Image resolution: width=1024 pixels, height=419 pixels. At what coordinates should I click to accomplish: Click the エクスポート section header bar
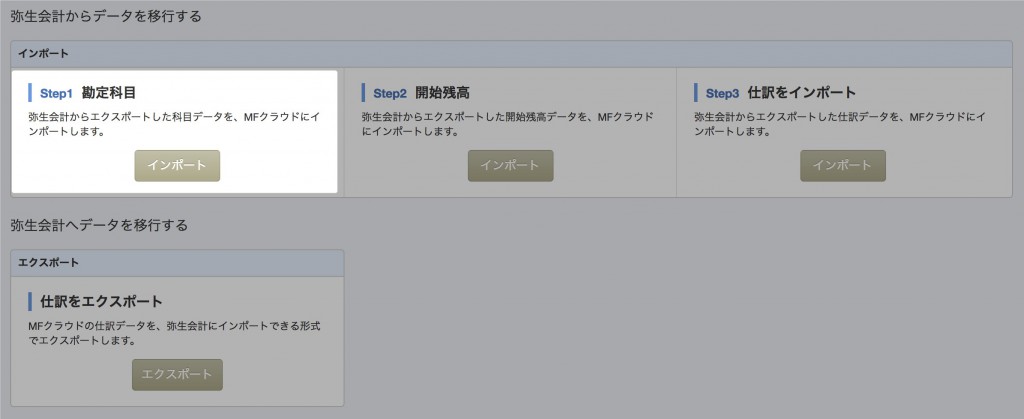177,263
